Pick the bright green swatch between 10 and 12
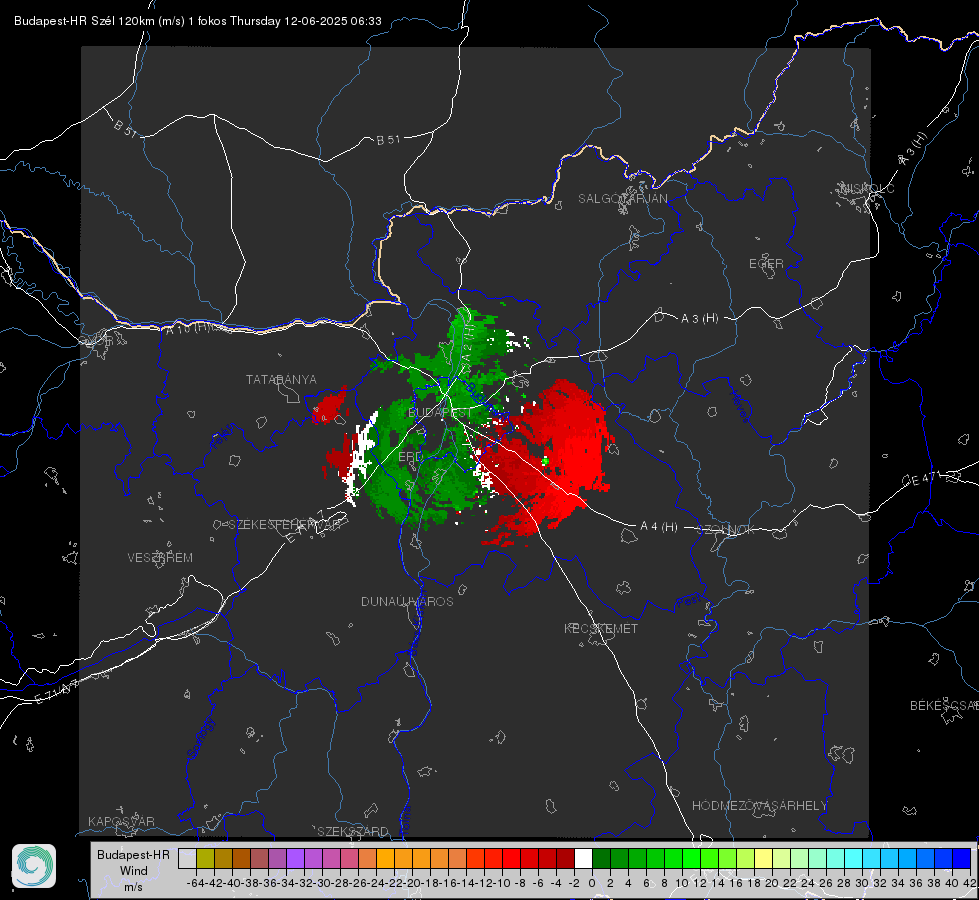The width and height of the screenshot is (979, 900). [691, 858]
